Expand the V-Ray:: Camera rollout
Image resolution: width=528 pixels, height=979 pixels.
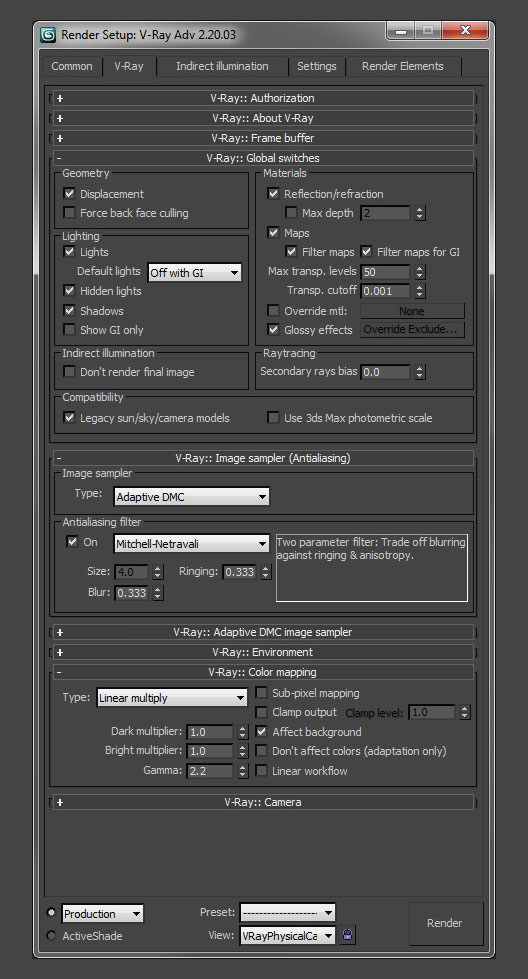pos(263,802)
